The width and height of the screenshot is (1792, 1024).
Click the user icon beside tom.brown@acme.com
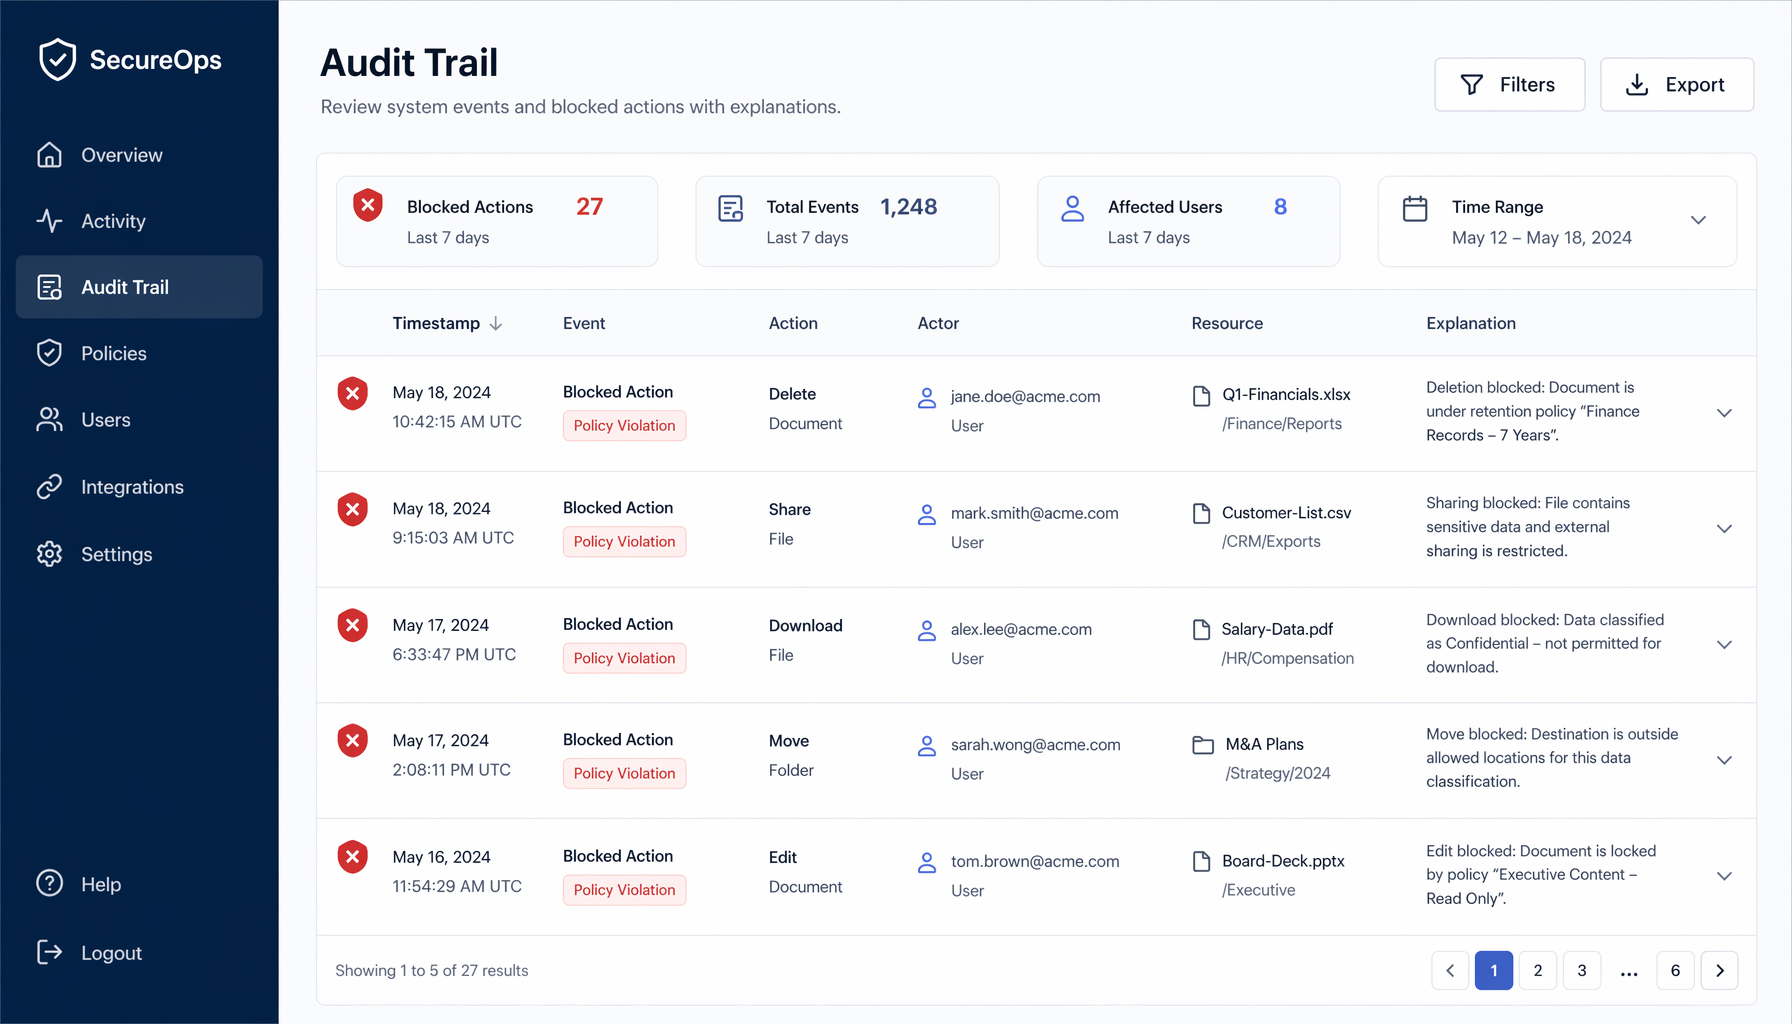point(927,863)
